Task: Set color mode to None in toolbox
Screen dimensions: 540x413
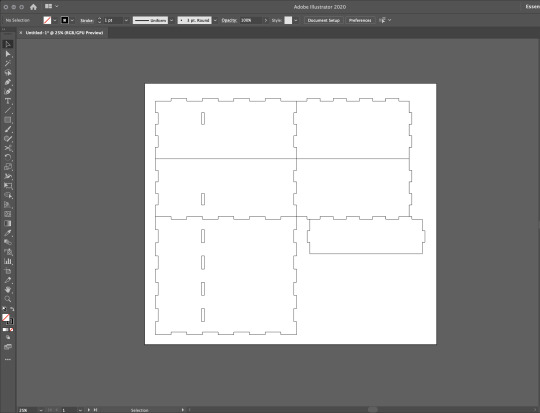Action: (x=12, y=330)
